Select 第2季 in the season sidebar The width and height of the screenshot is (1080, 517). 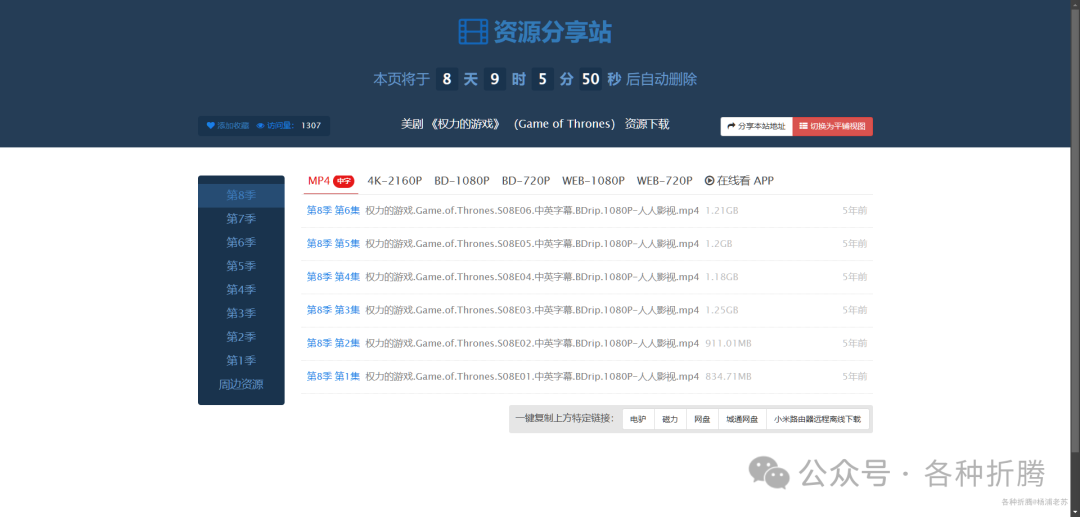pos(241,337)
